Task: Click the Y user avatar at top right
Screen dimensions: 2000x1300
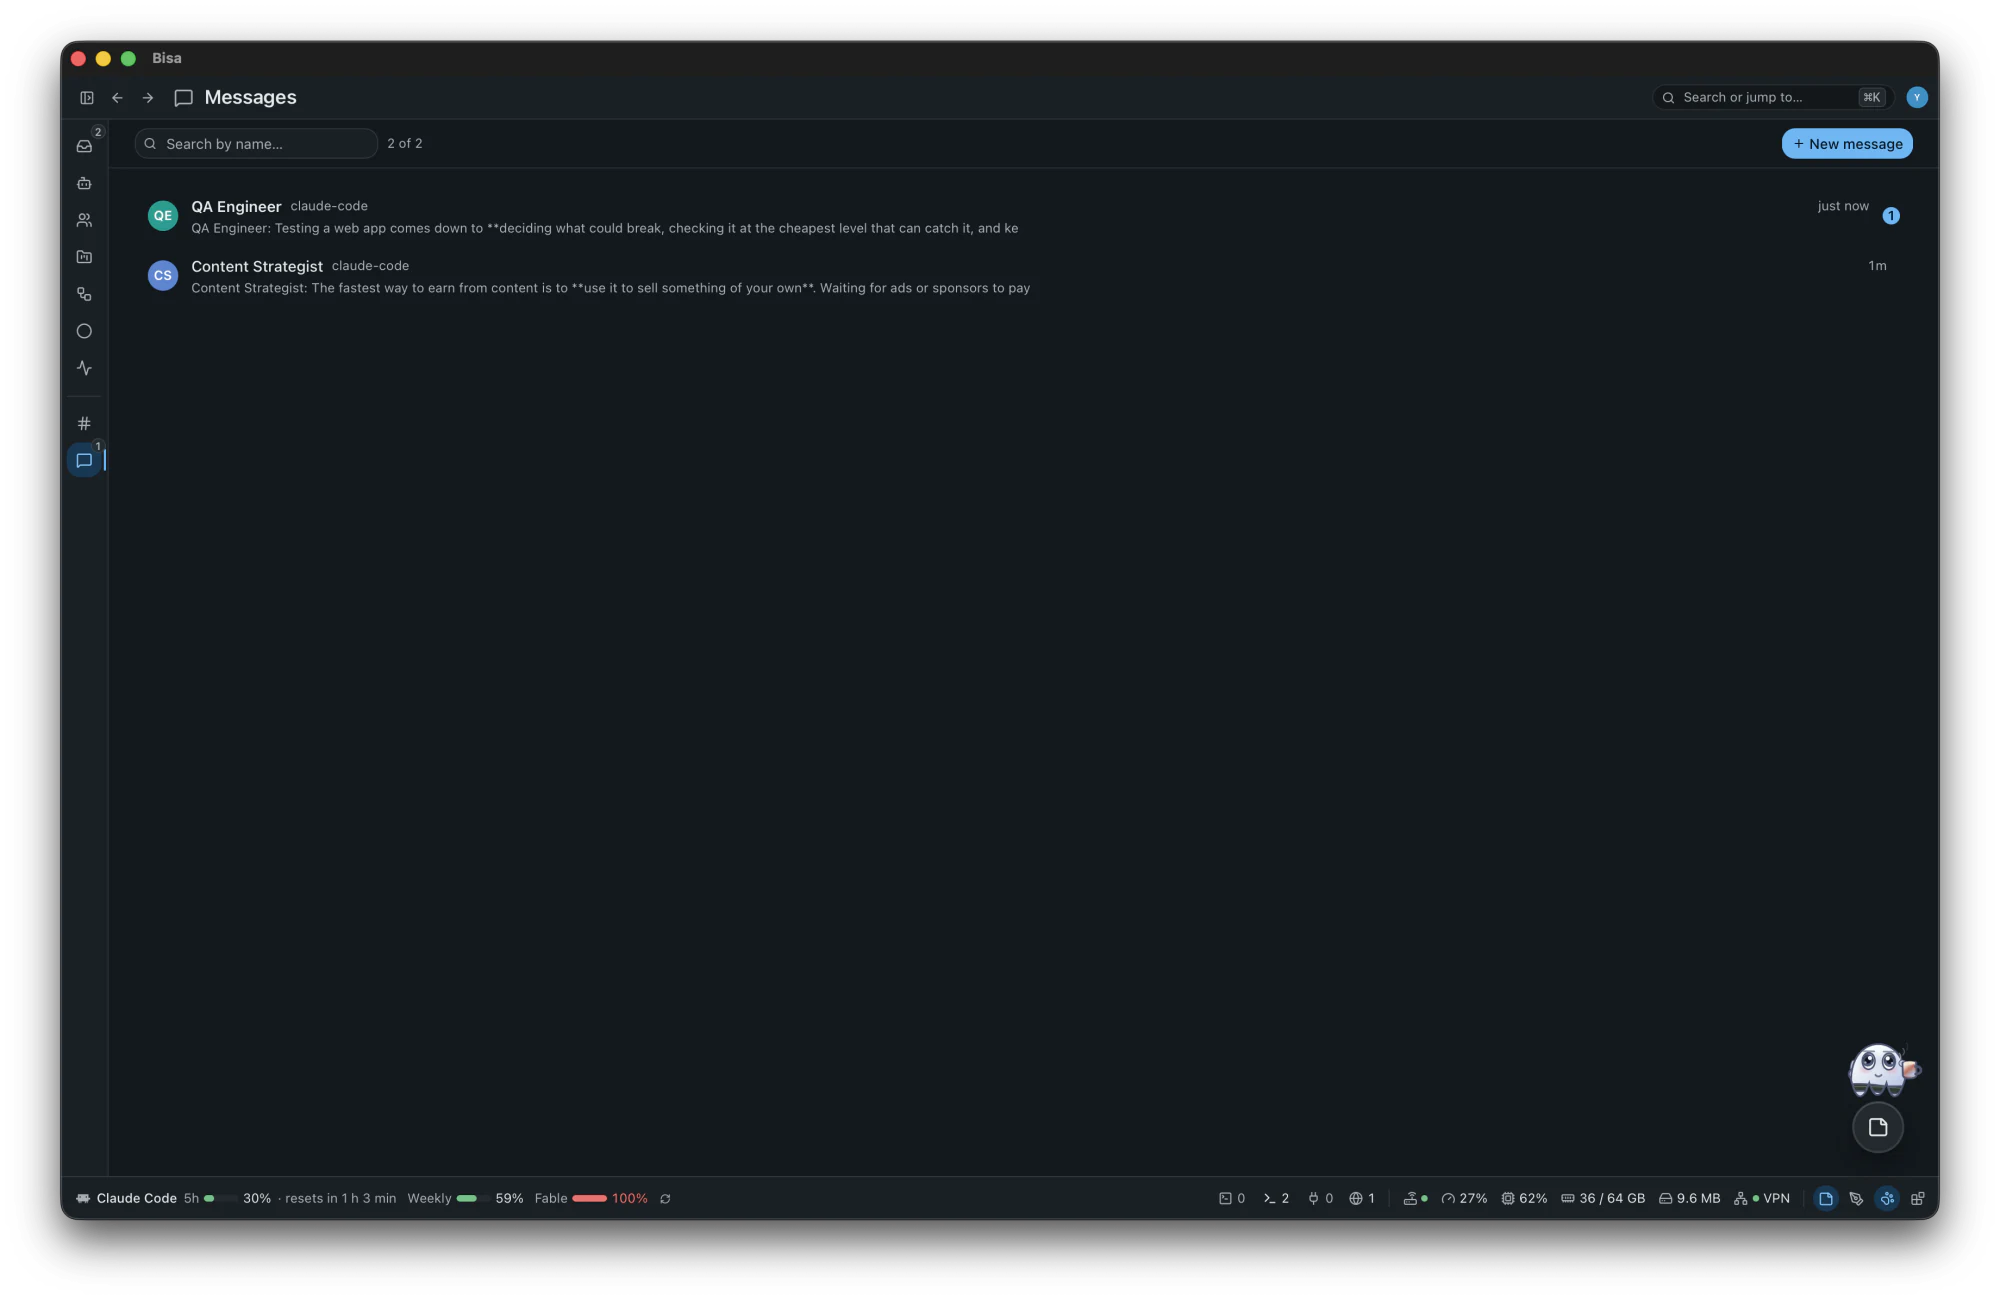Action: pos(1916,97)
